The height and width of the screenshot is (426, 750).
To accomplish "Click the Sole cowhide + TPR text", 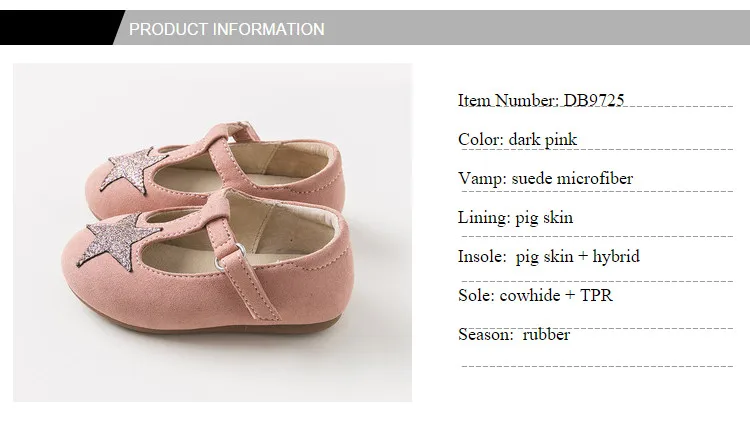I will click(535, 295).
